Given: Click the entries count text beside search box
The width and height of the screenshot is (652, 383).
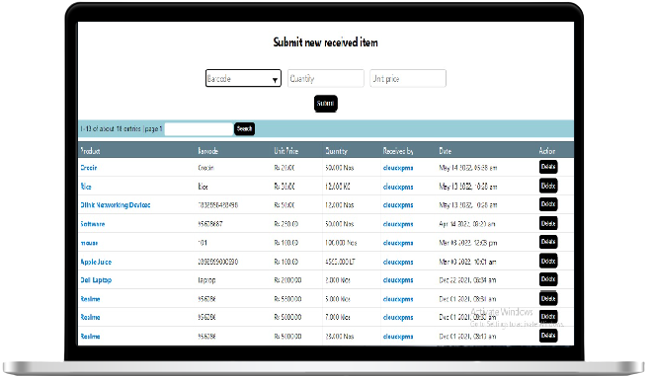Looking at the screenshot, I should click(x=121, y=129).
